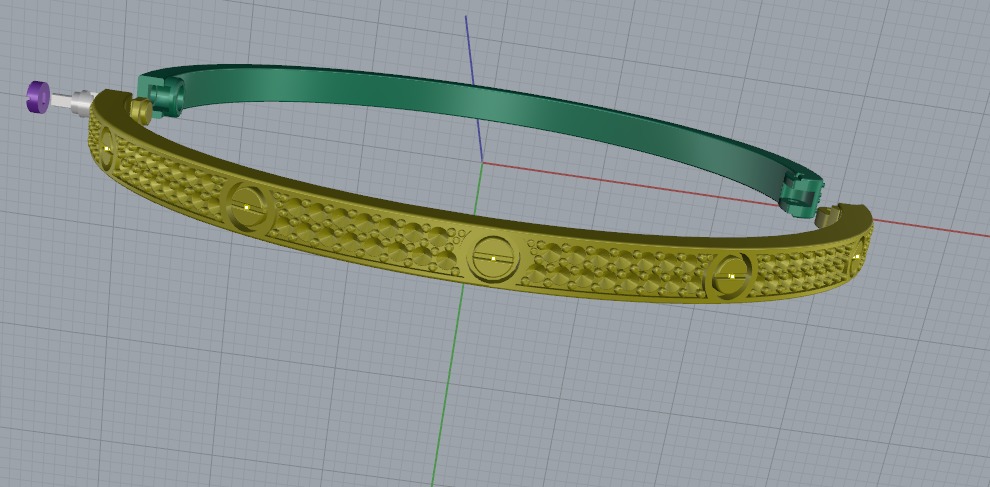990x487 pixels.
Task: Select the green hinge block near the red axis
Action: pyautogui.click(x=802, y=196)
